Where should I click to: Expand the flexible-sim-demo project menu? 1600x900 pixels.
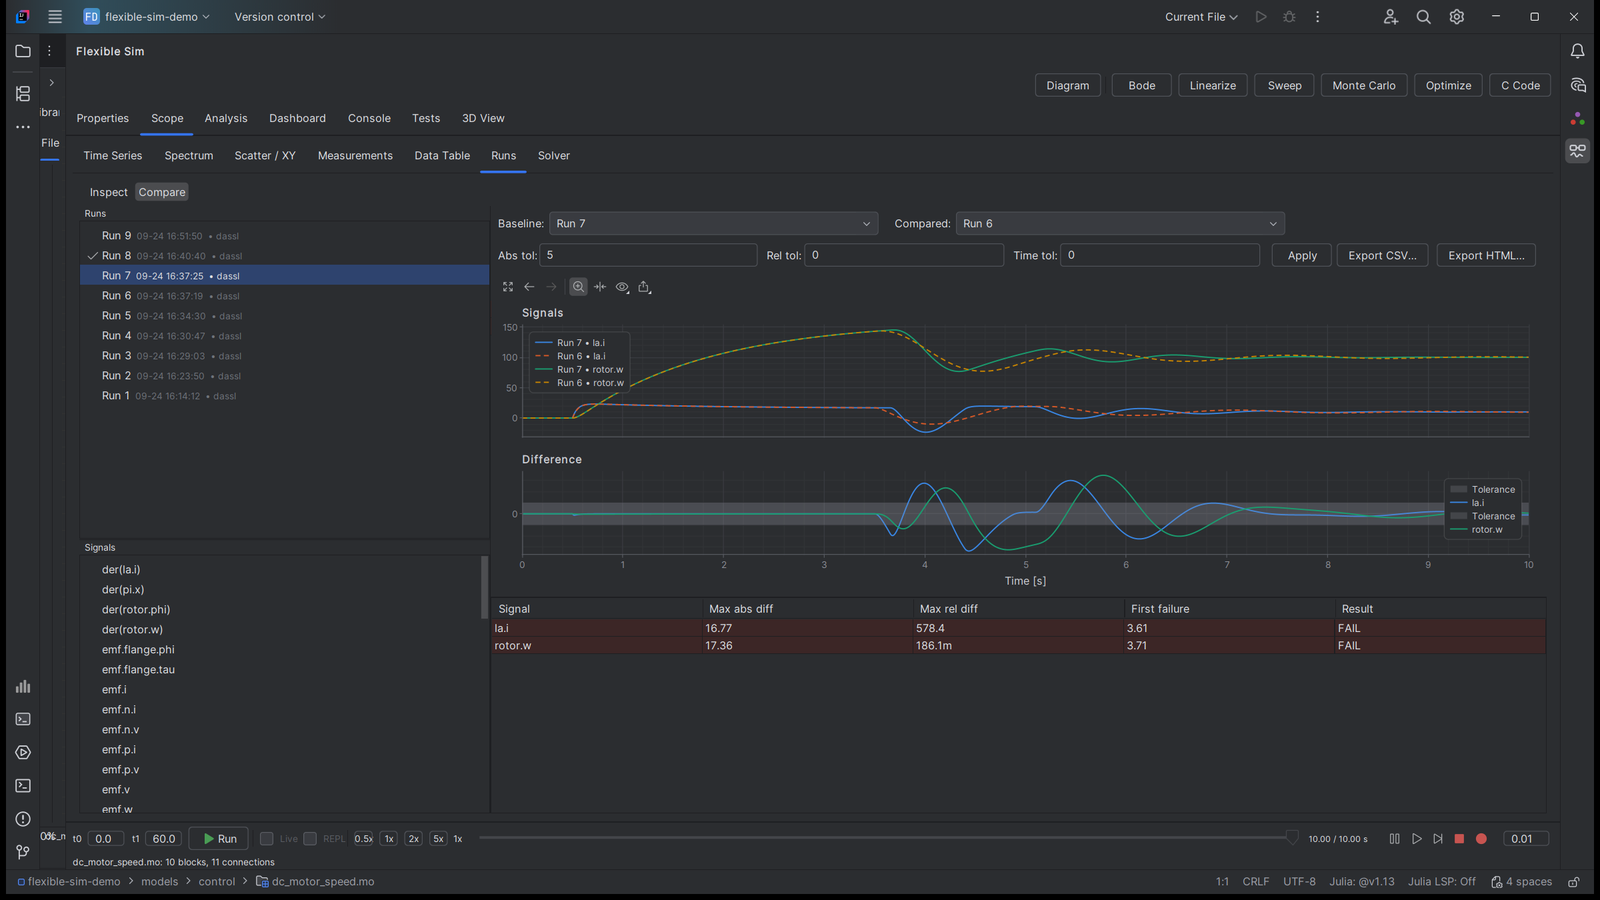[147, 17]
